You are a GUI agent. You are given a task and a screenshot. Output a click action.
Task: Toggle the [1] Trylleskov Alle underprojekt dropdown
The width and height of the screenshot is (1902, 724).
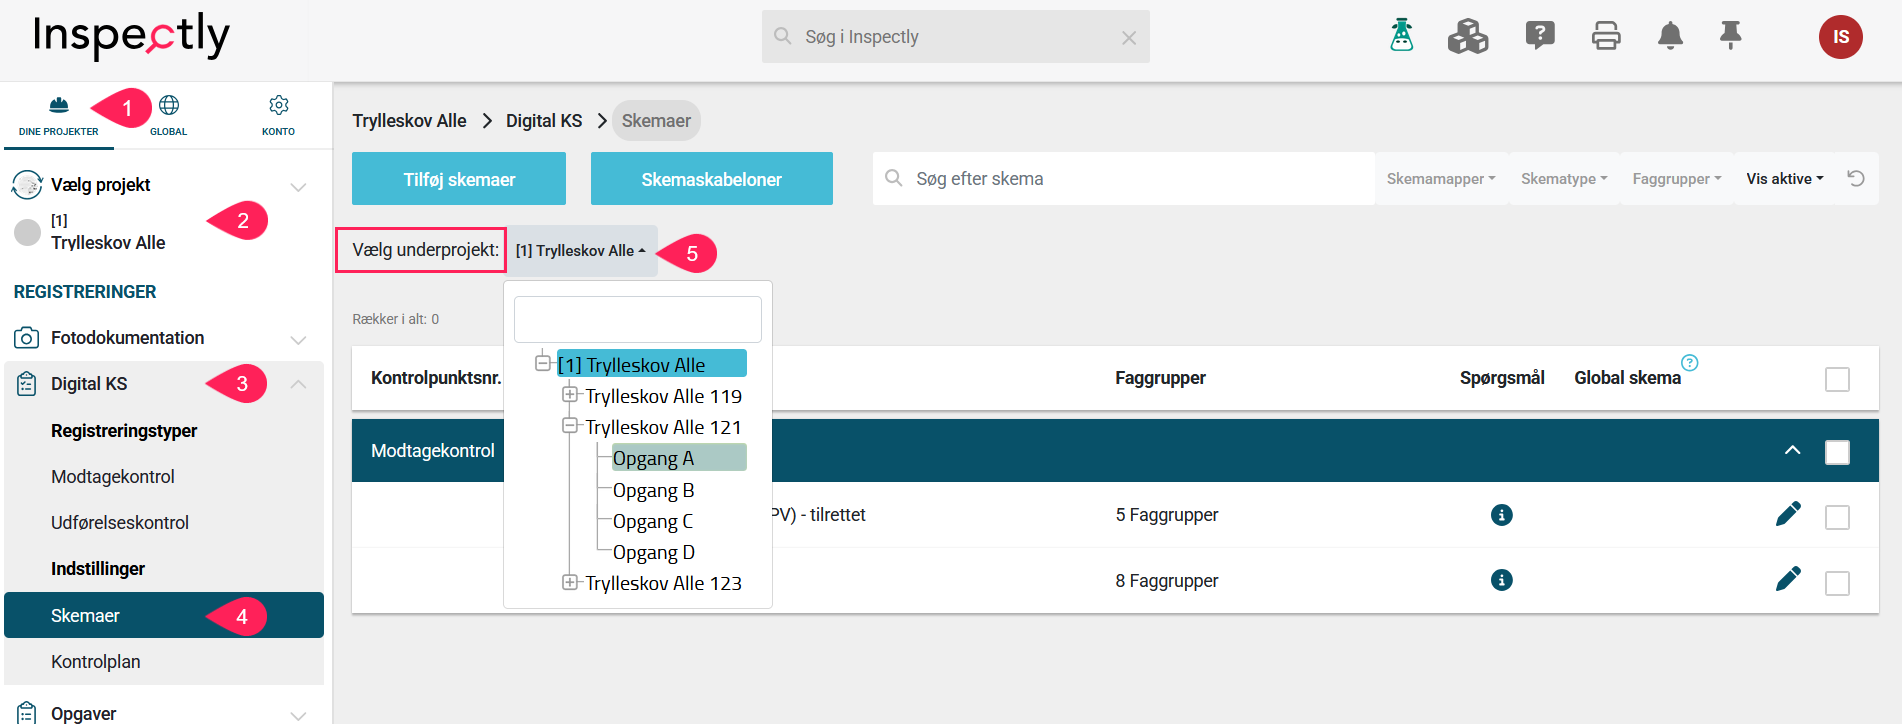point(581,250)
